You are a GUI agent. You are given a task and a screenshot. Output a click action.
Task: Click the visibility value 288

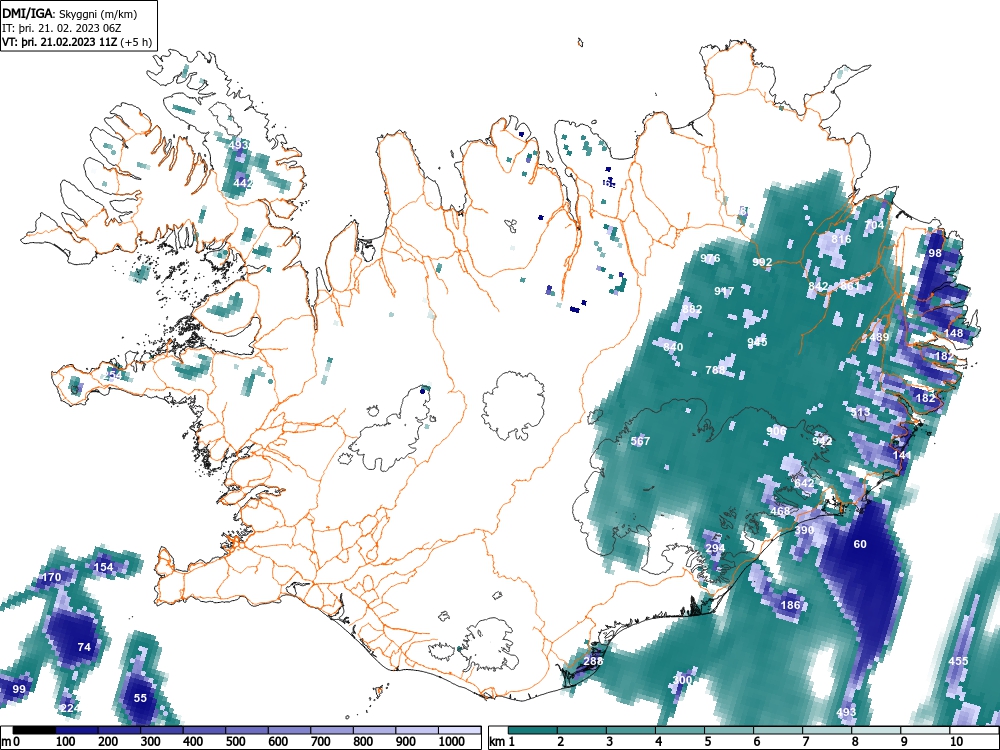click(x=593, y=661)
